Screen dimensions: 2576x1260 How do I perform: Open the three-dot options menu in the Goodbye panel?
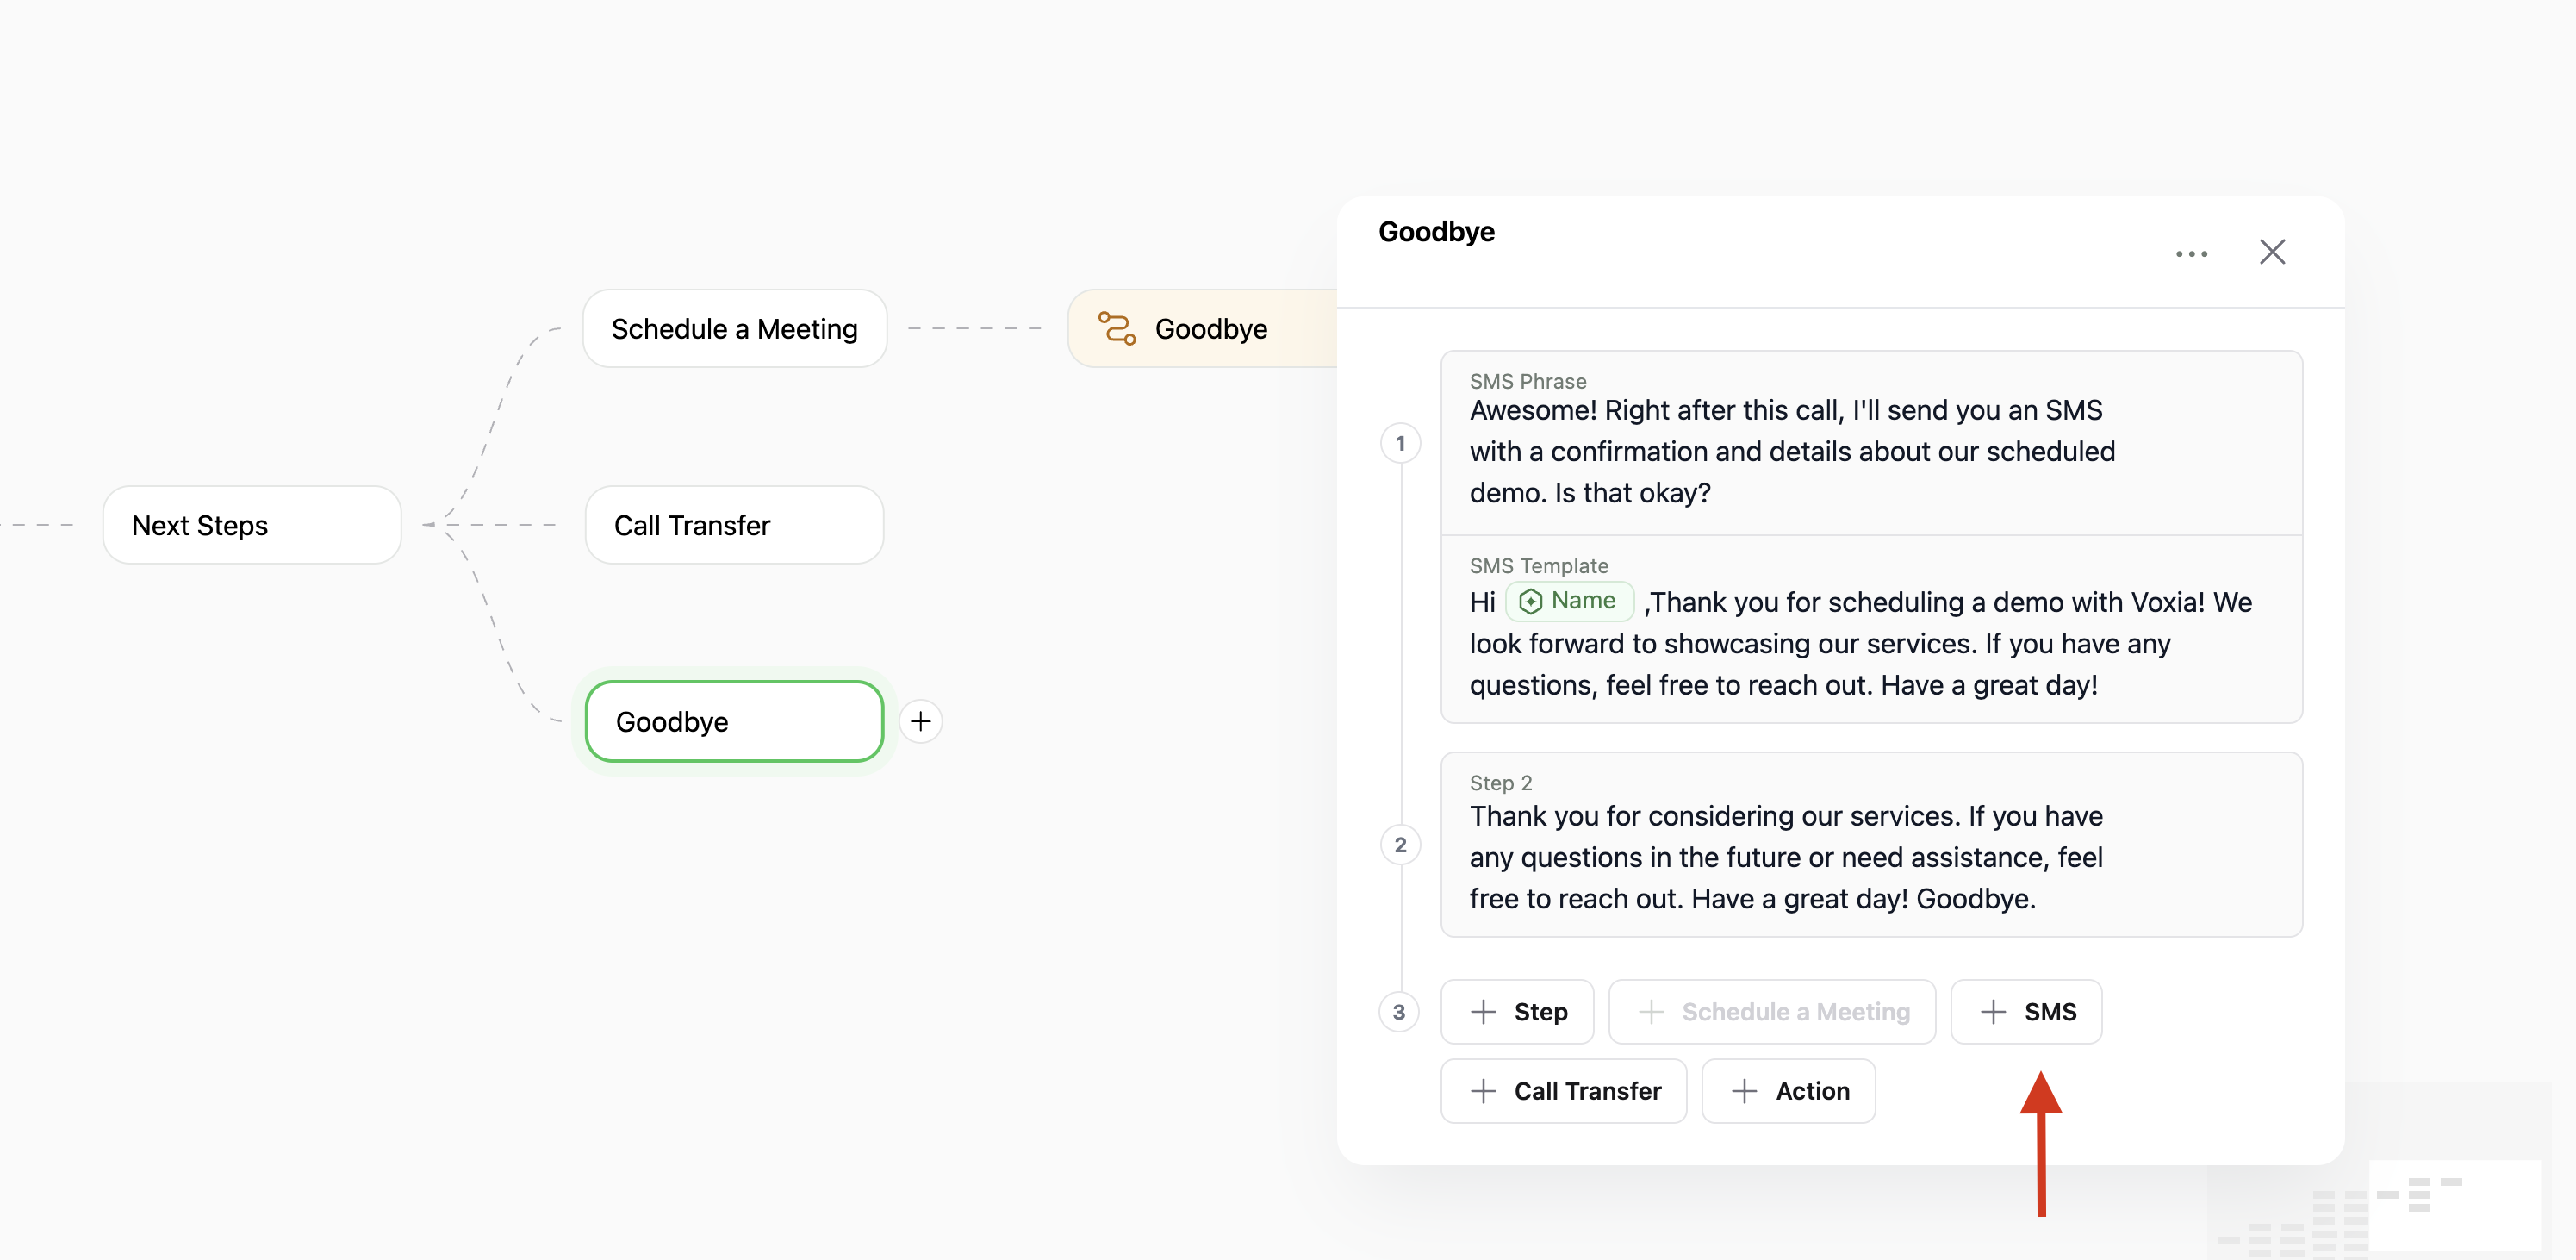pos(2191,253)
